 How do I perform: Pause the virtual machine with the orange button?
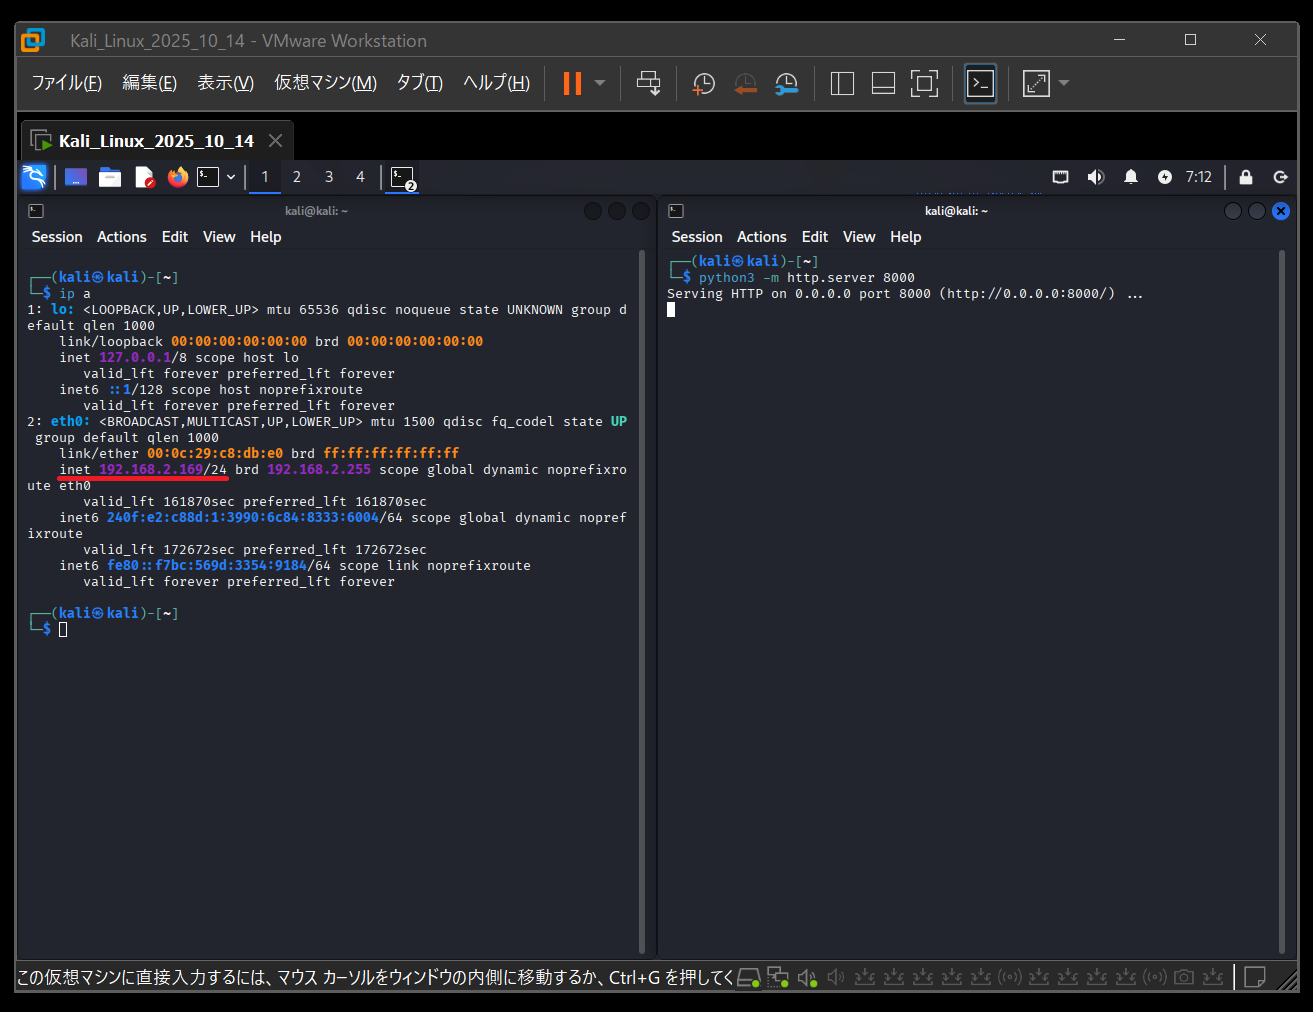[572, 83]
